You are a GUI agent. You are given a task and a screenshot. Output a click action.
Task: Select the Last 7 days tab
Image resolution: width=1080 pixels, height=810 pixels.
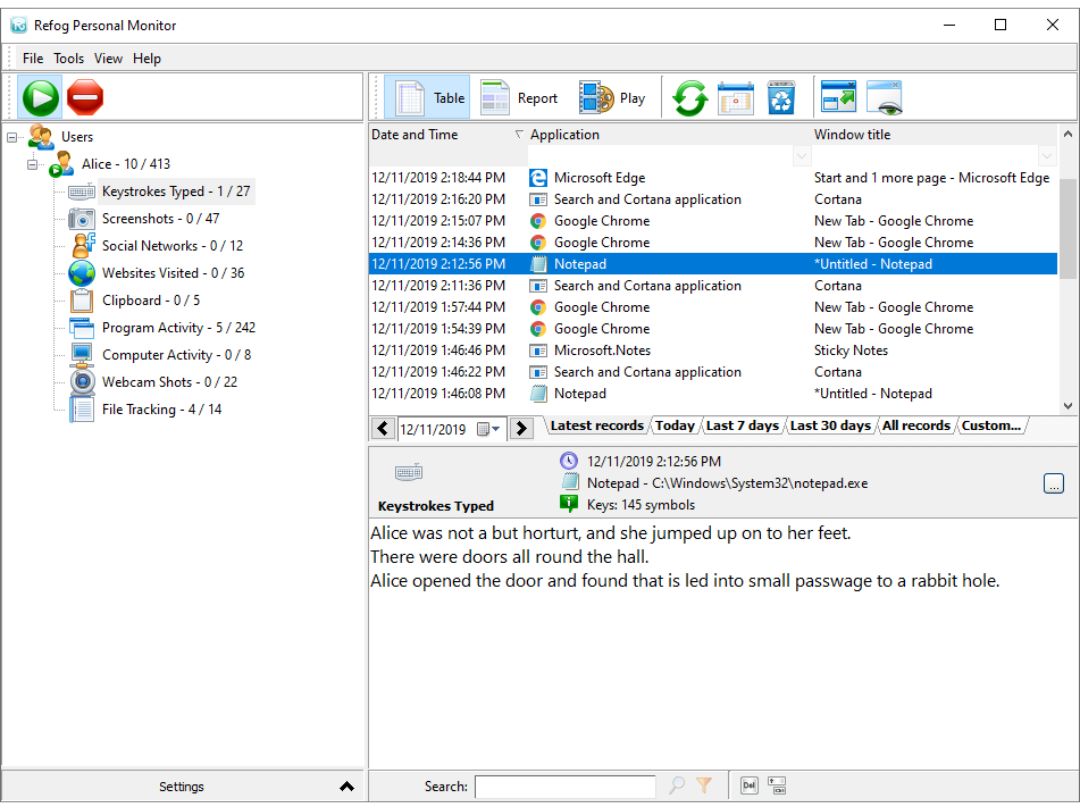[742, 426]
